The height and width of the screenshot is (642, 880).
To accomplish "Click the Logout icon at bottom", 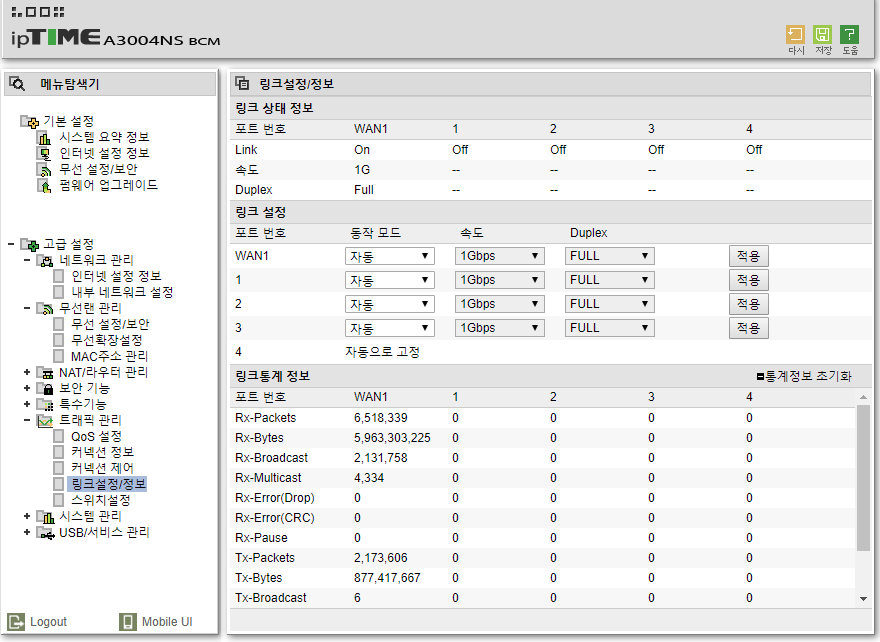I will click(16, 622).
